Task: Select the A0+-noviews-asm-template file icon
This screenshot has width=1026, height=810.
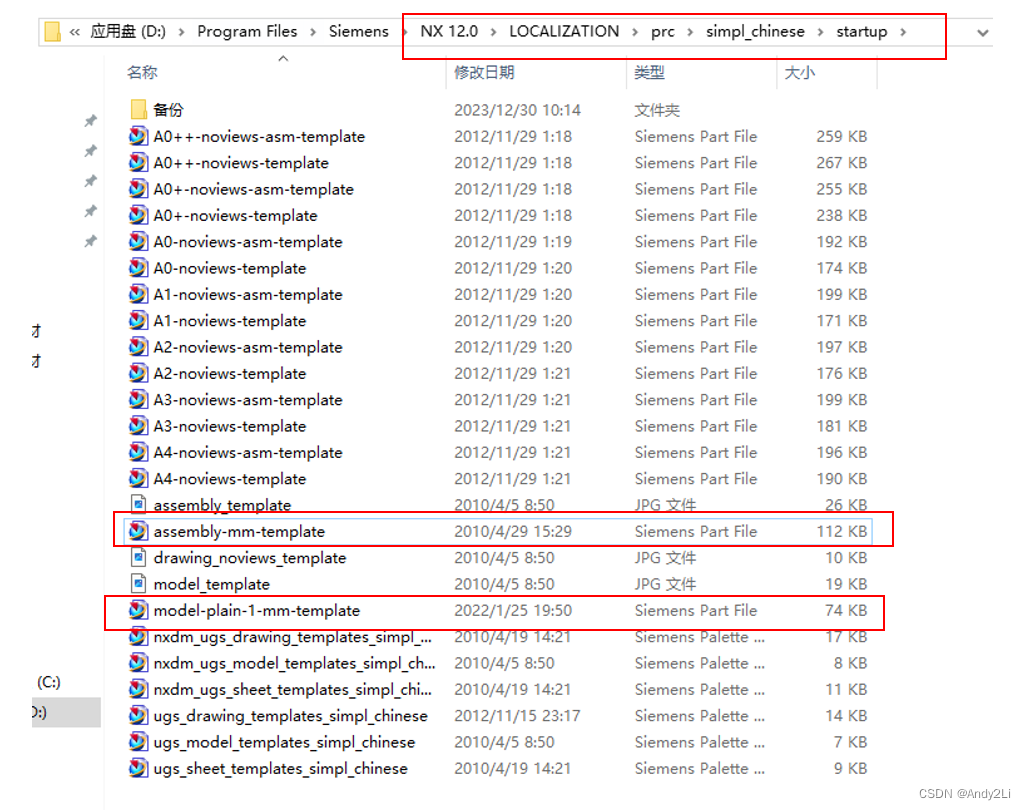Action: [x=138, y=188]
